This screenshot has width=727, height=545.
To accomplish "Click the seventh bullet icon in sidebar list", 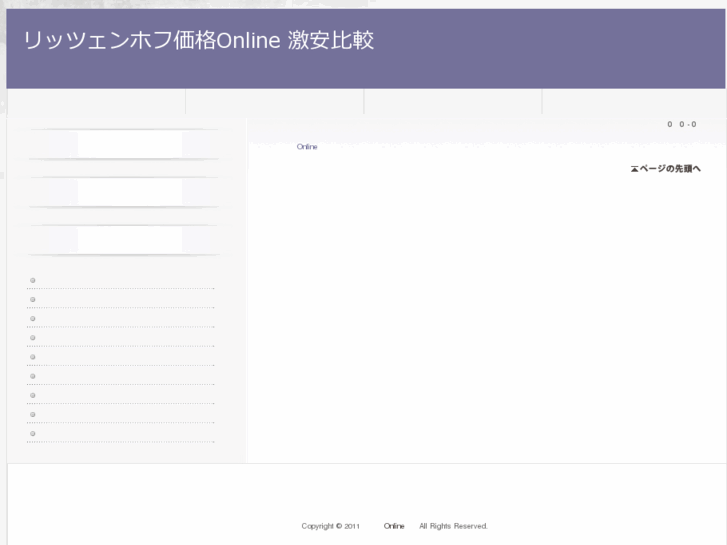I will 33,395.
